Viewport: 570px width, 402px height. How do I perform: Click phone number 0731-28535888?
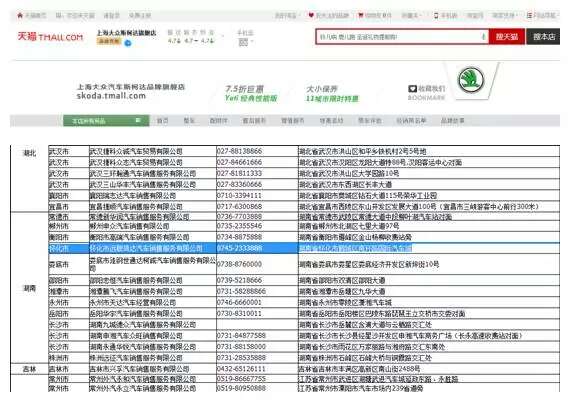click(x=241, y=358)
